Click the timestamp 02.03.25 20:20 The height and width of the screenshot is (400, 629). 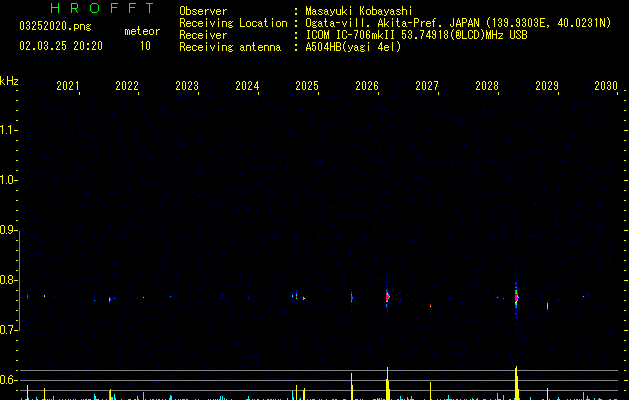61,46
